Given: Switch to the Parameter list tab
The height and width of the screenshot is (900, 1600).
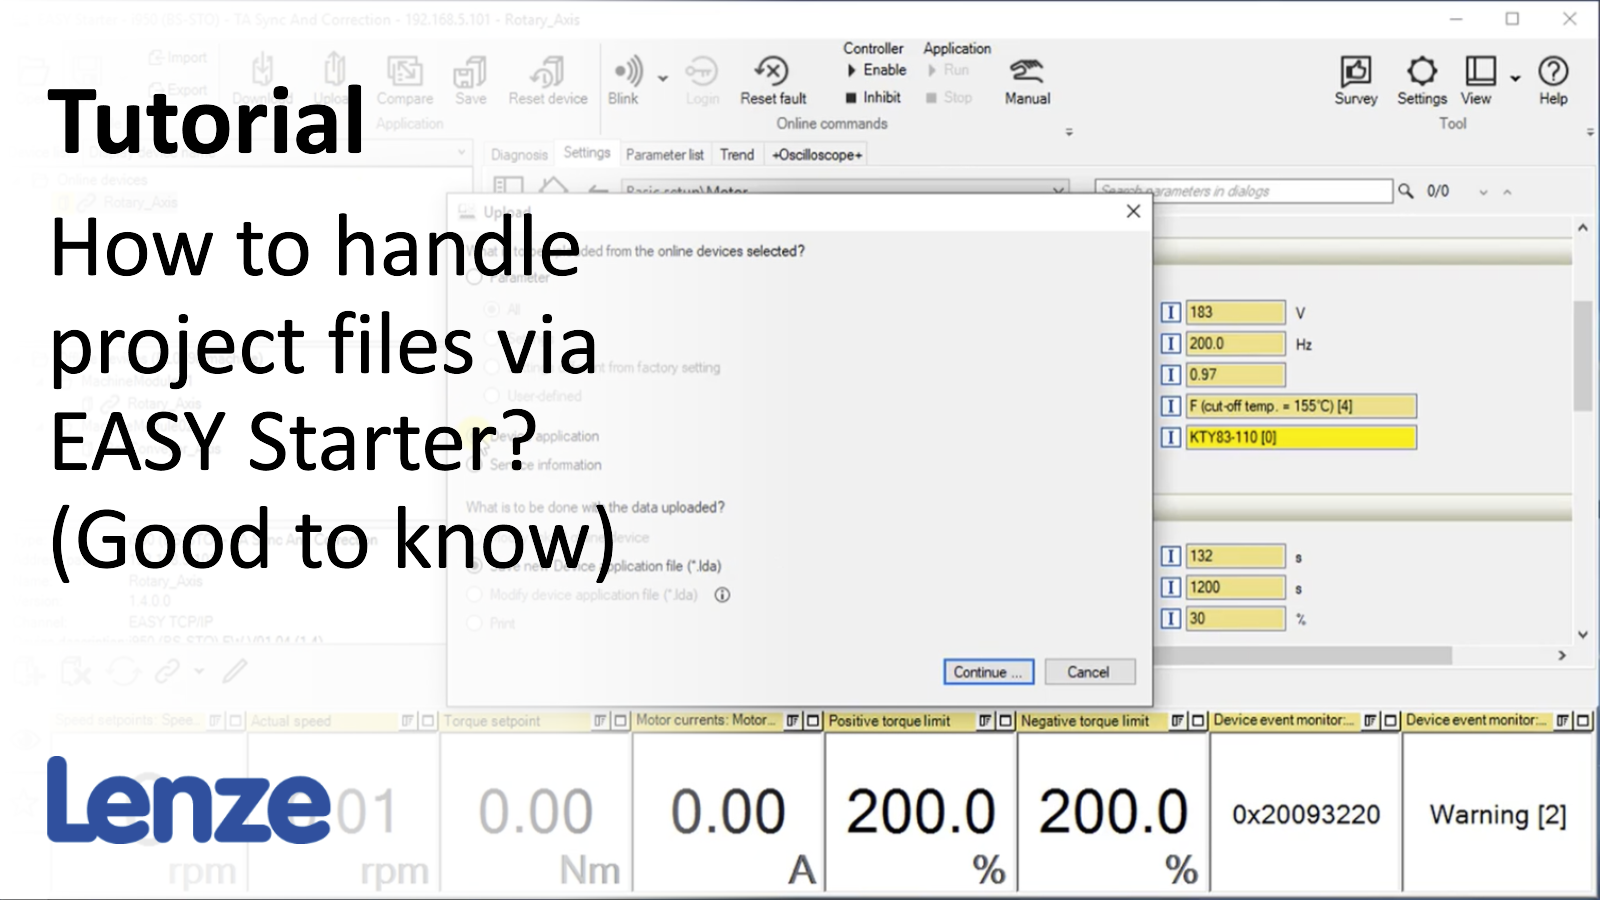Looking at the screenshot, I should [664, 155].
